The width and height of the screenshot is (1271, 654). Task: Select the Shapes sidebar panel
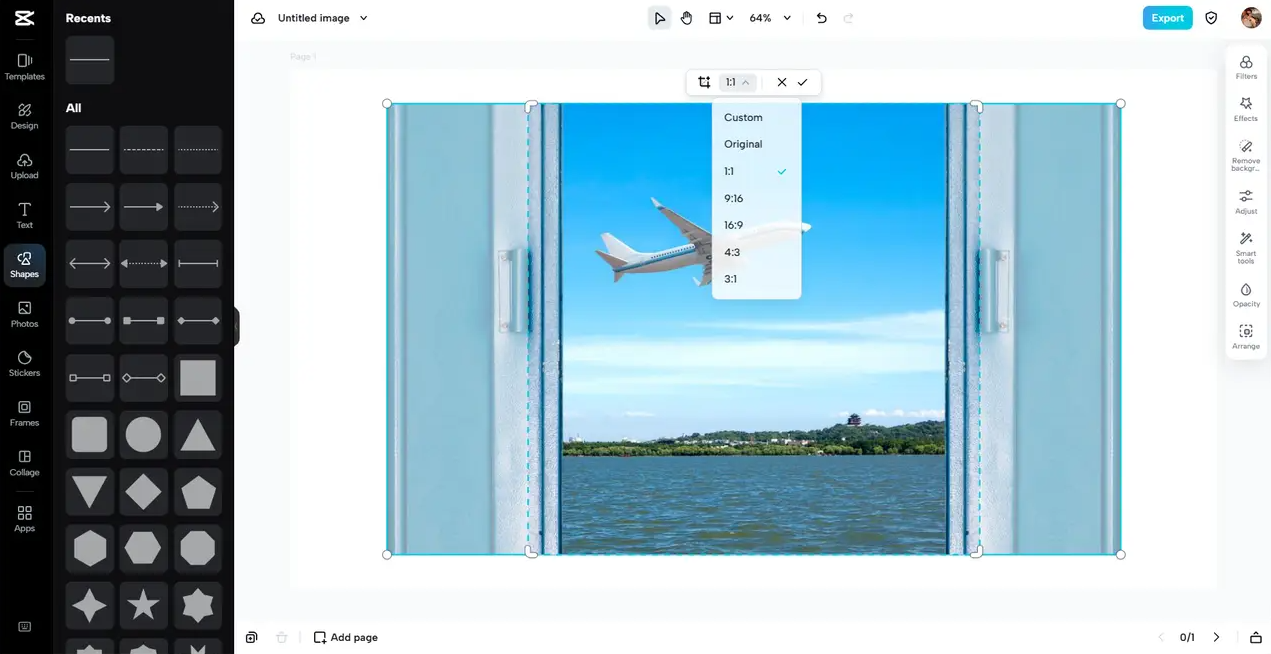coord(25,265)
